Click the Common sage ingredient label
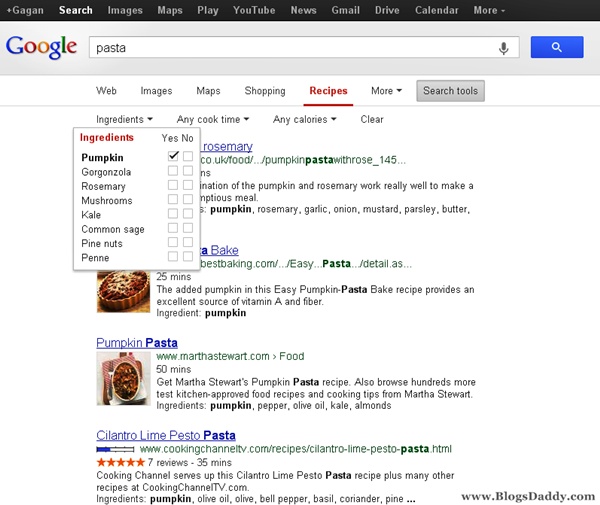Viewport: 600px width, 505px height. click(113, 229)
